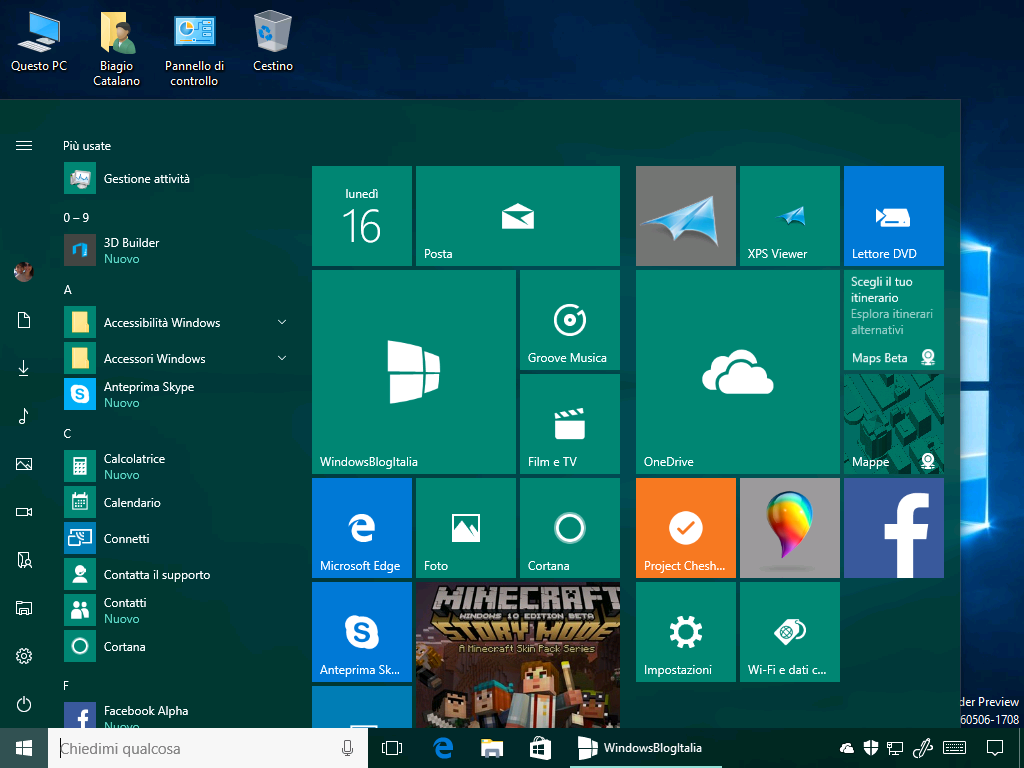Open the OneDrive tile

click(738, 372)
